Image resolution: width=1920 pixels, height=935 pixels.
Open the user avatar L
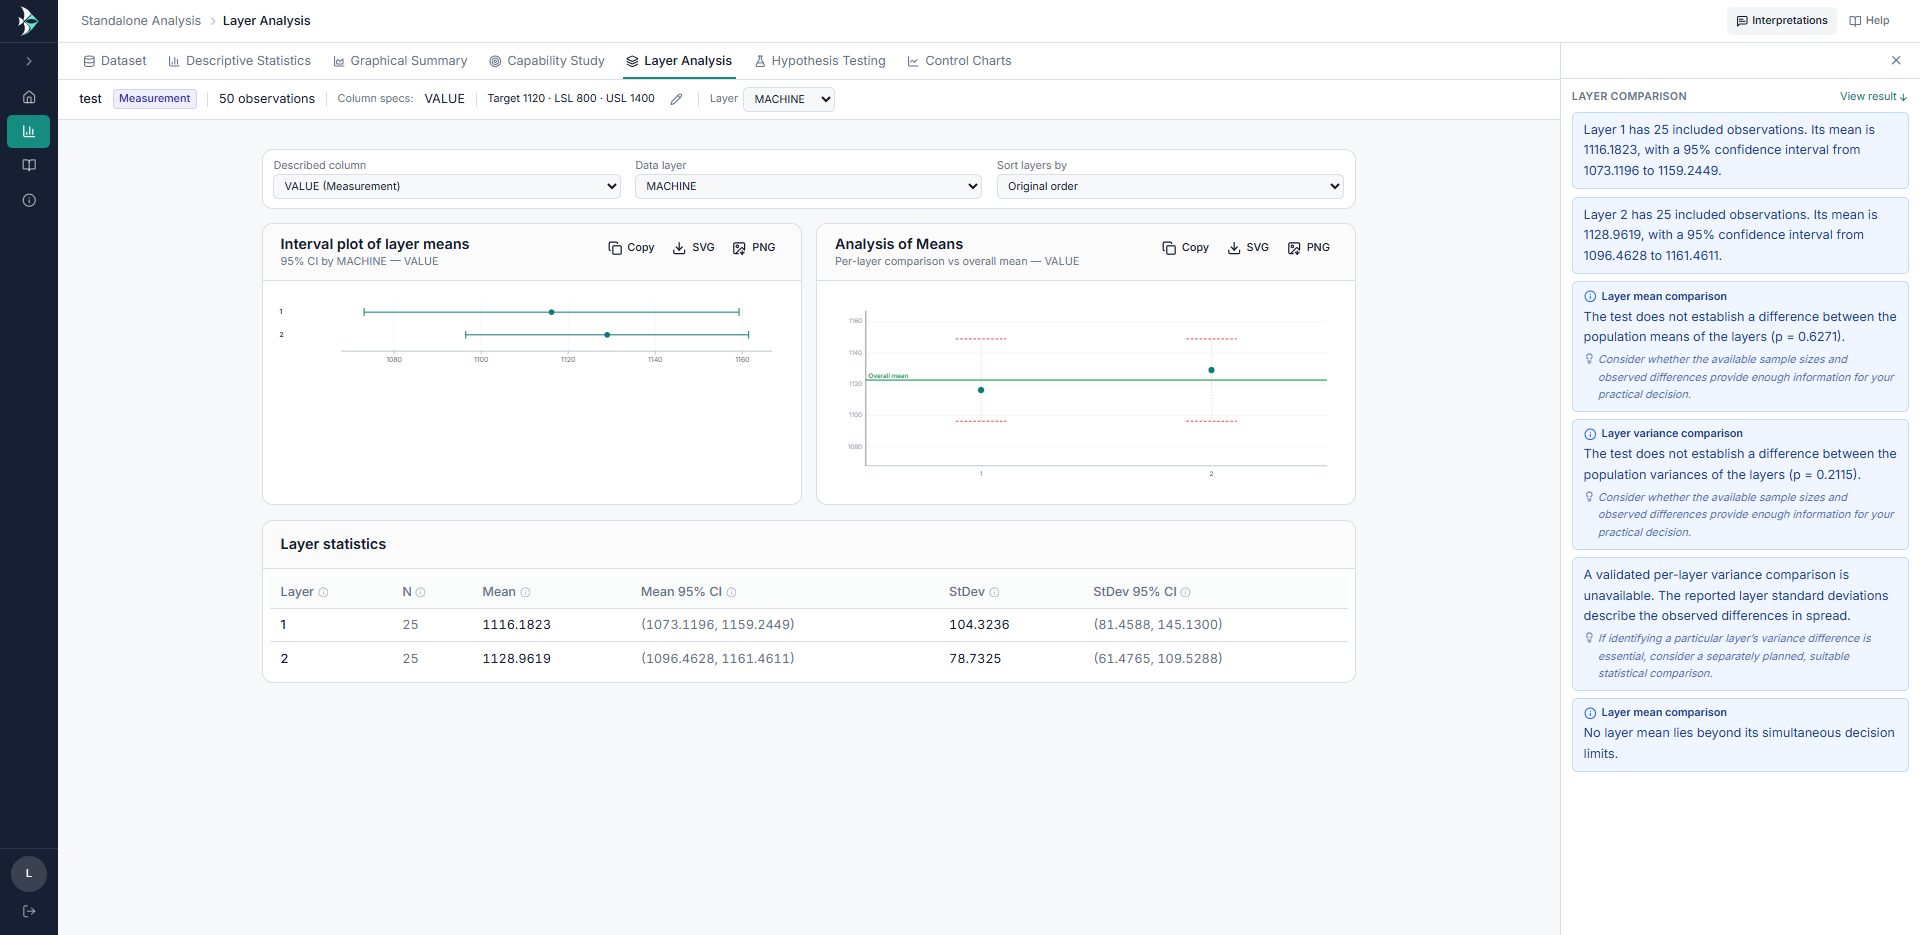tap(29, 874)
